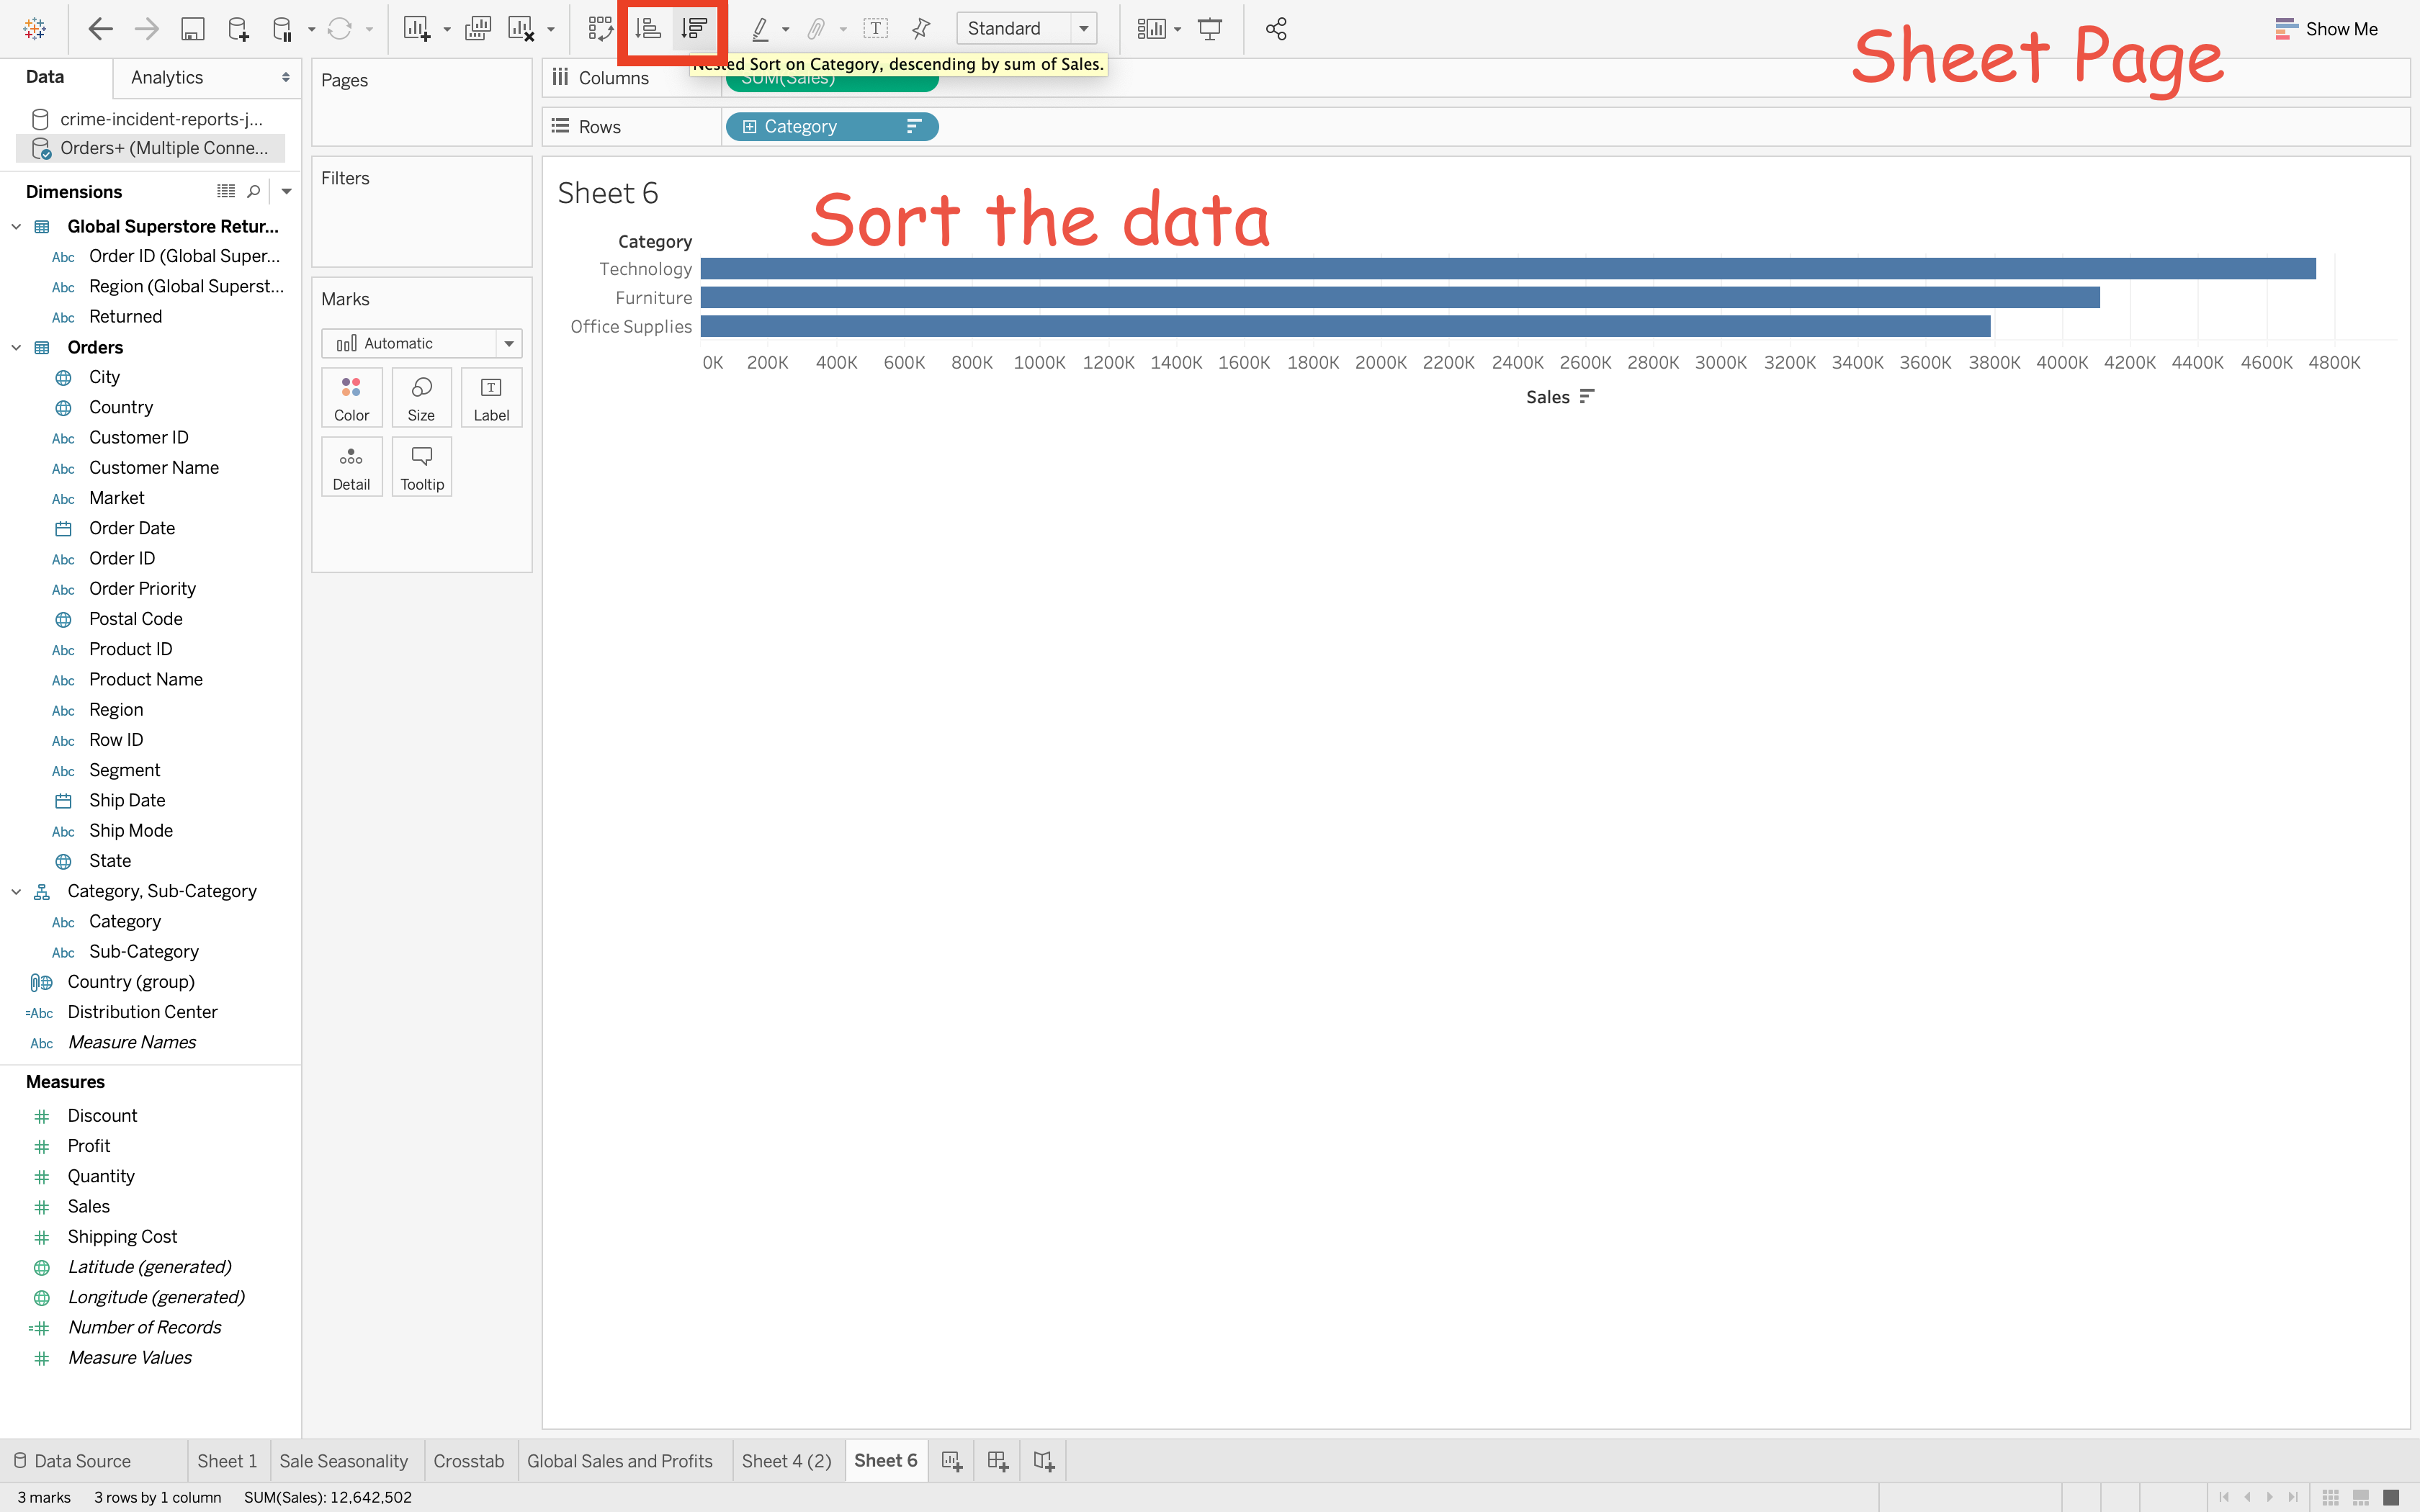Click the sort descending toolbar icon
Viewport: 2420px width, 1512px height.
click(695, 29)
